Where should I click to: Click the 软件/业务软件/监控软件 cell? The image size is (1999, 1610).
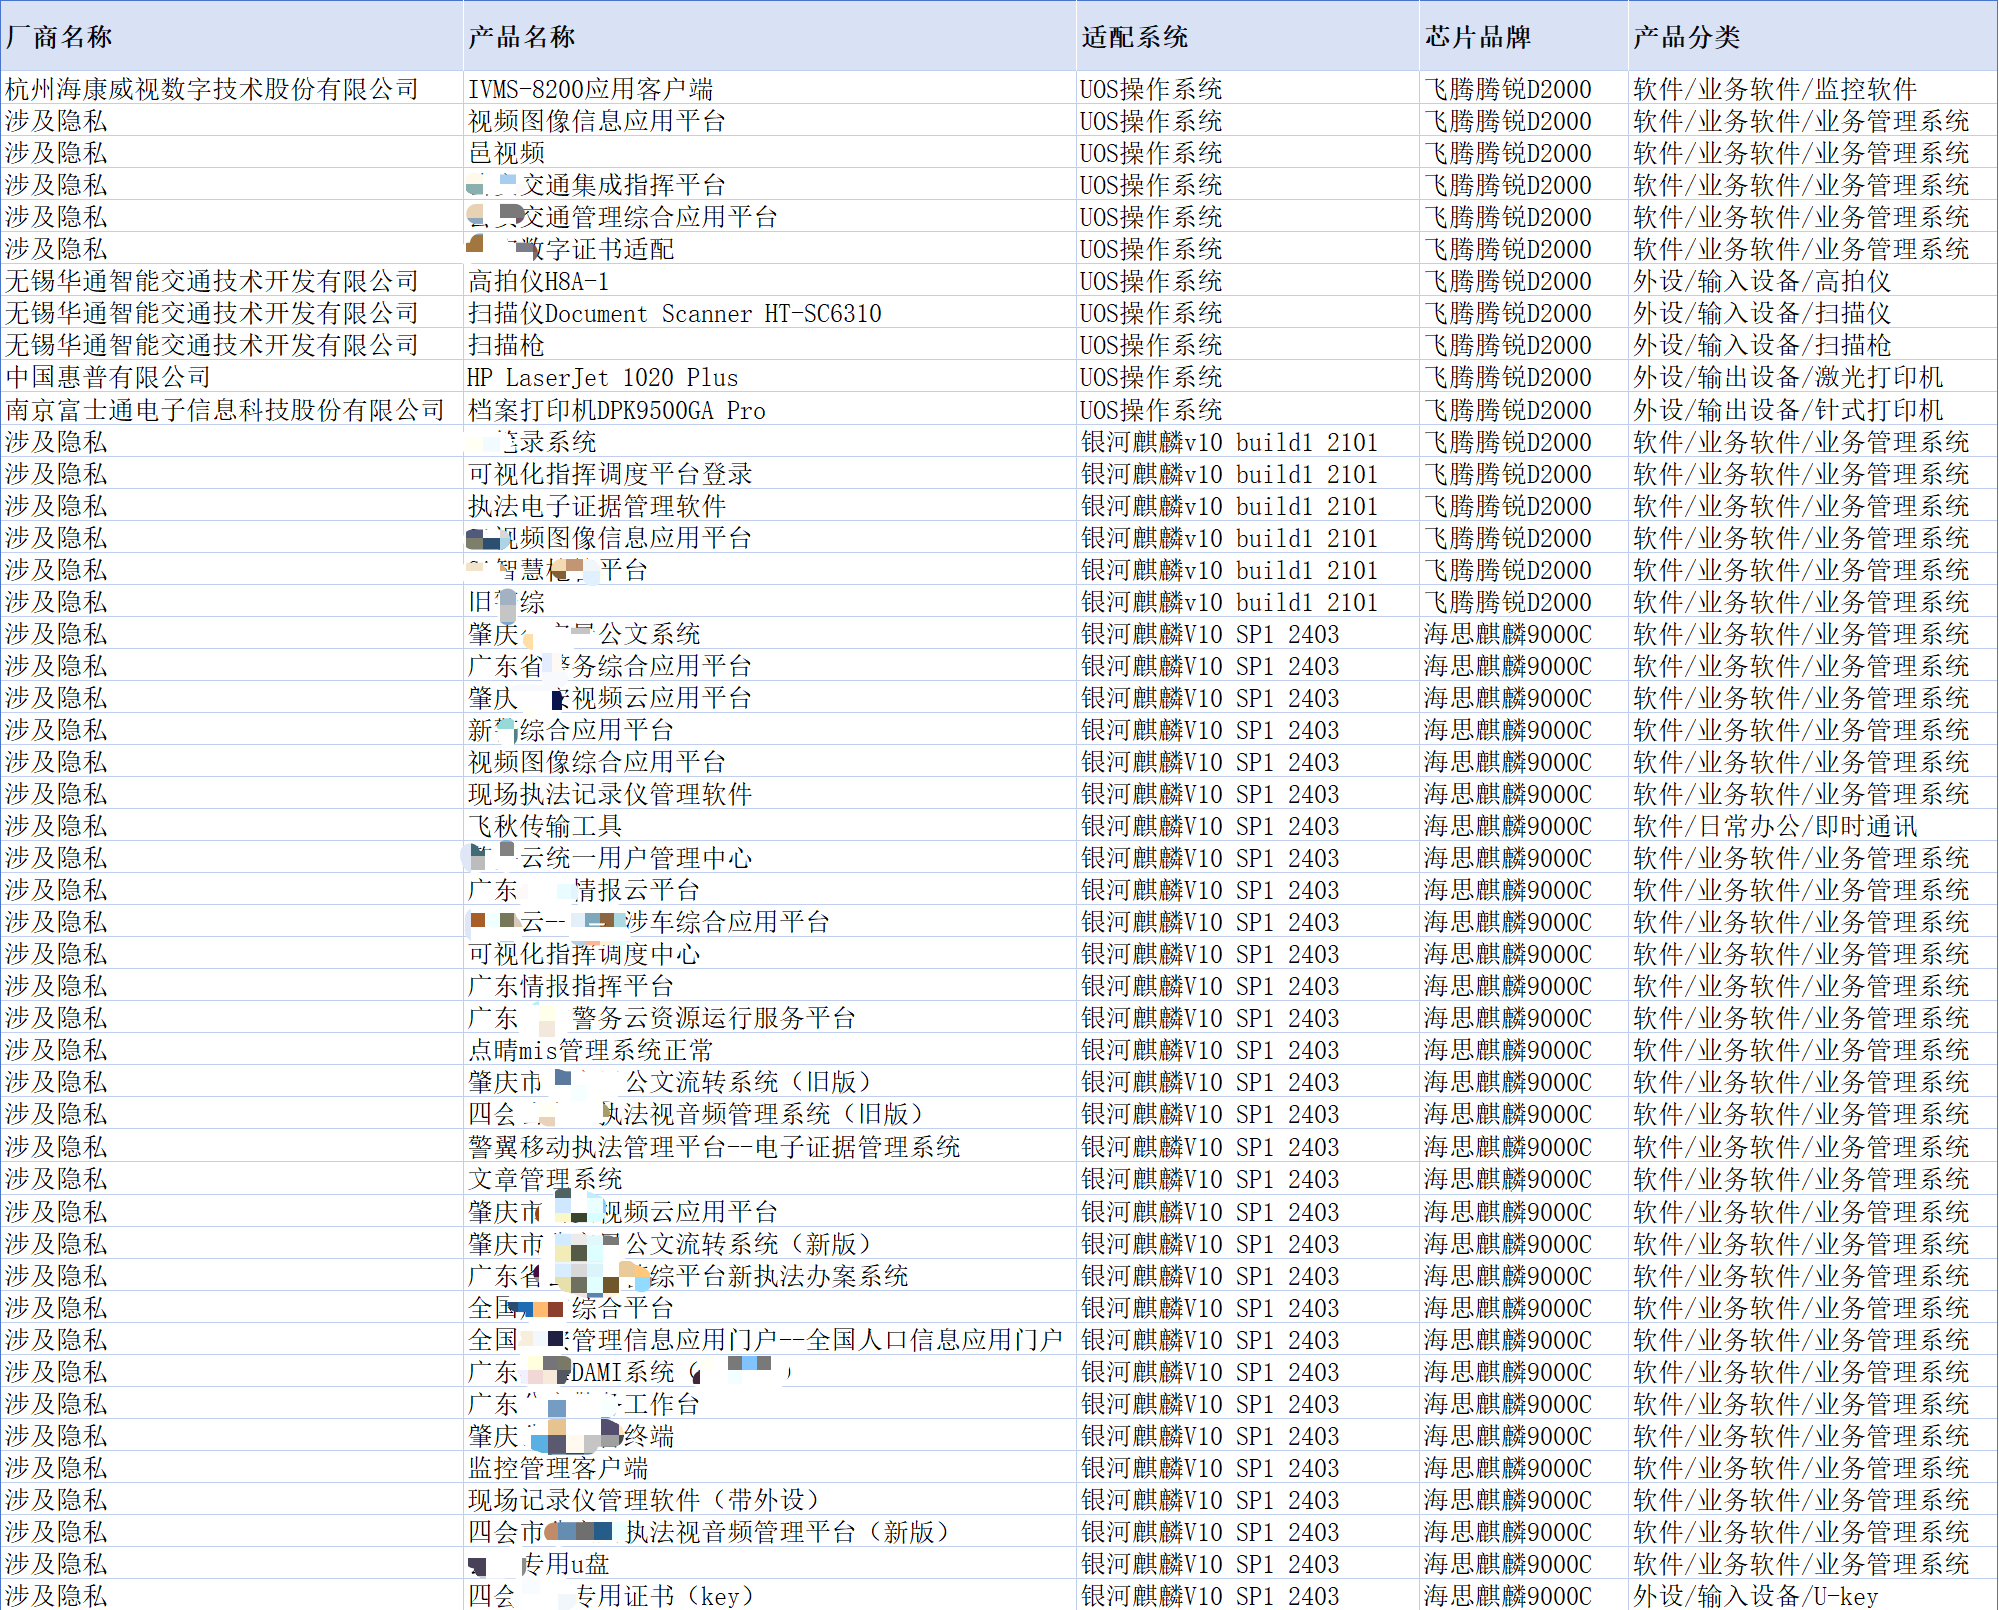1775,89
